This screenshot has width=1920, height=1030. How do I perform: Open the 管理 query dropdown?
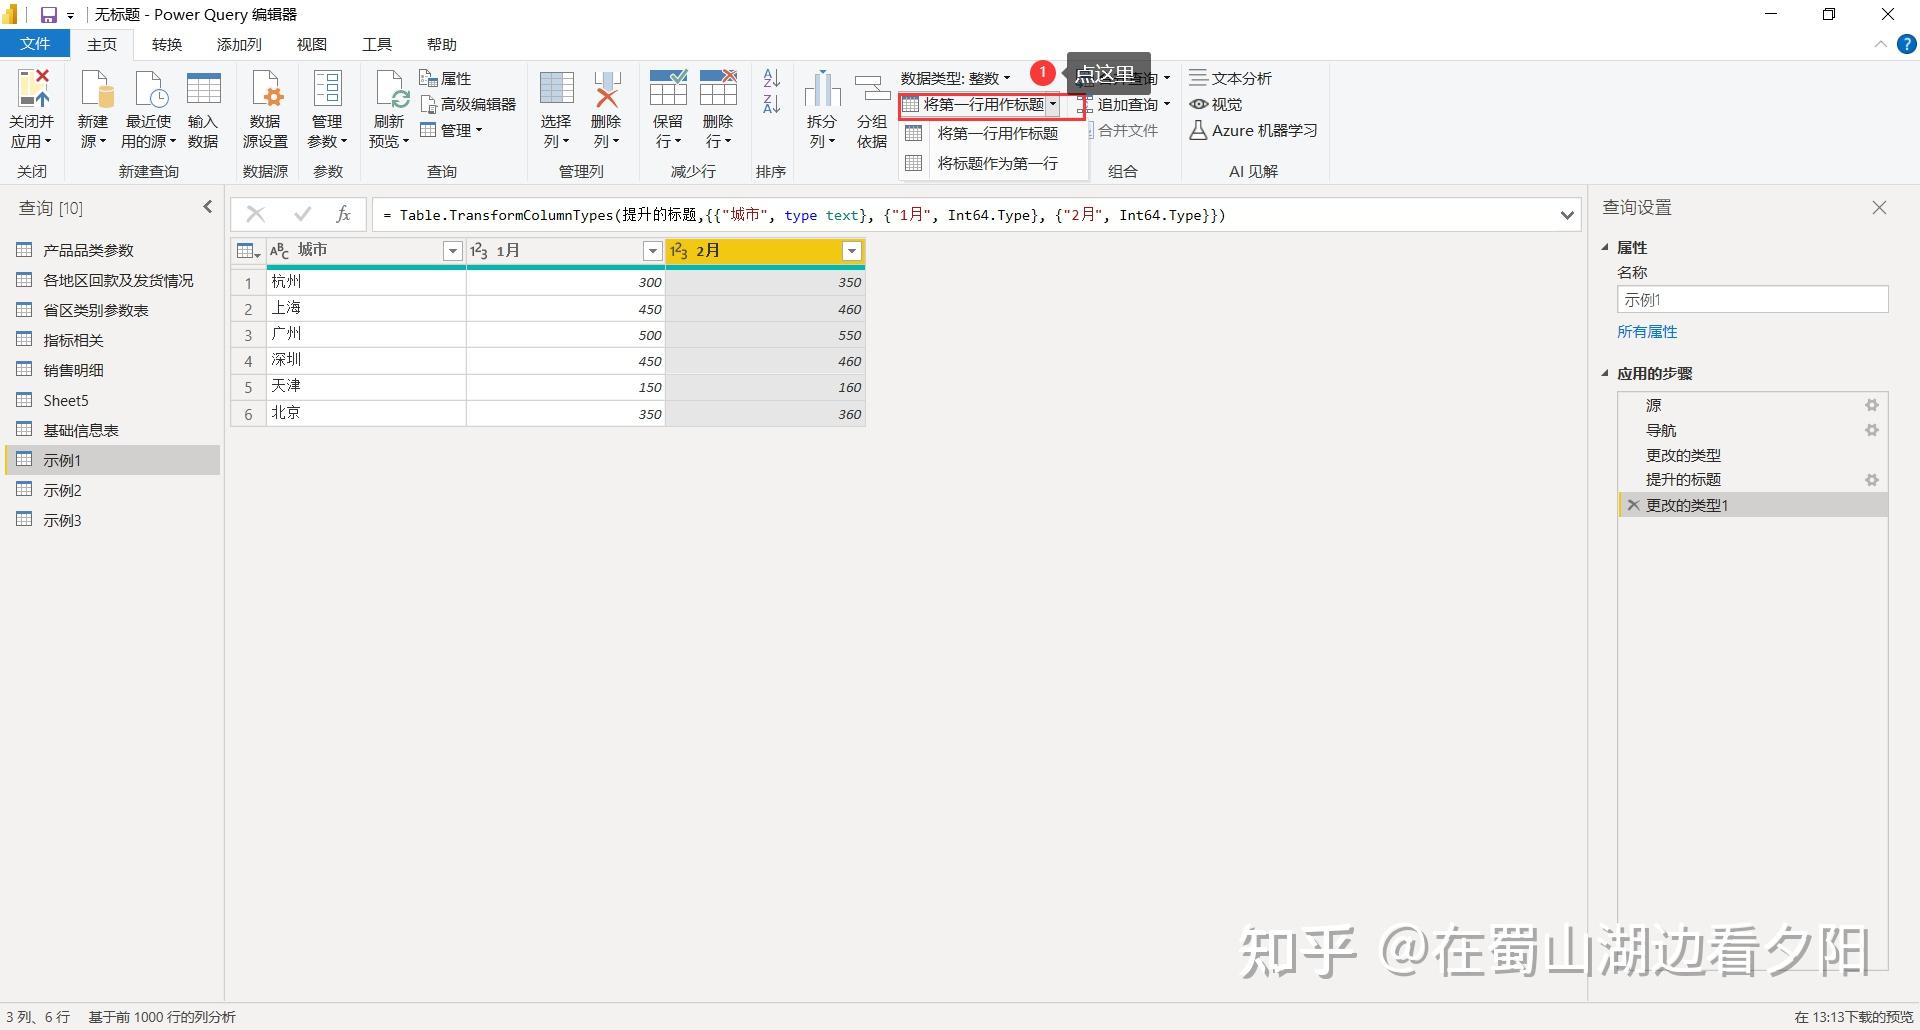pyautogui.click(x=451, y=130)
